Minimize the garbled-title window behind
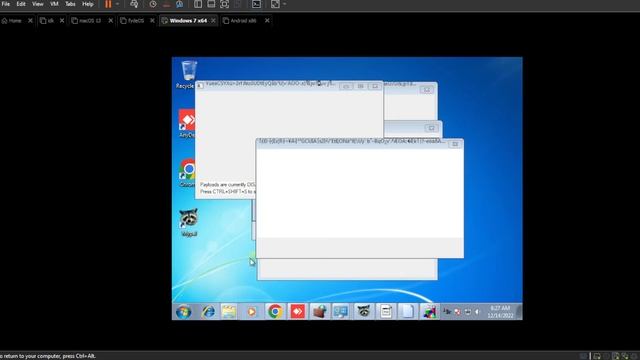The image size is (640, 360). [346, 86]
